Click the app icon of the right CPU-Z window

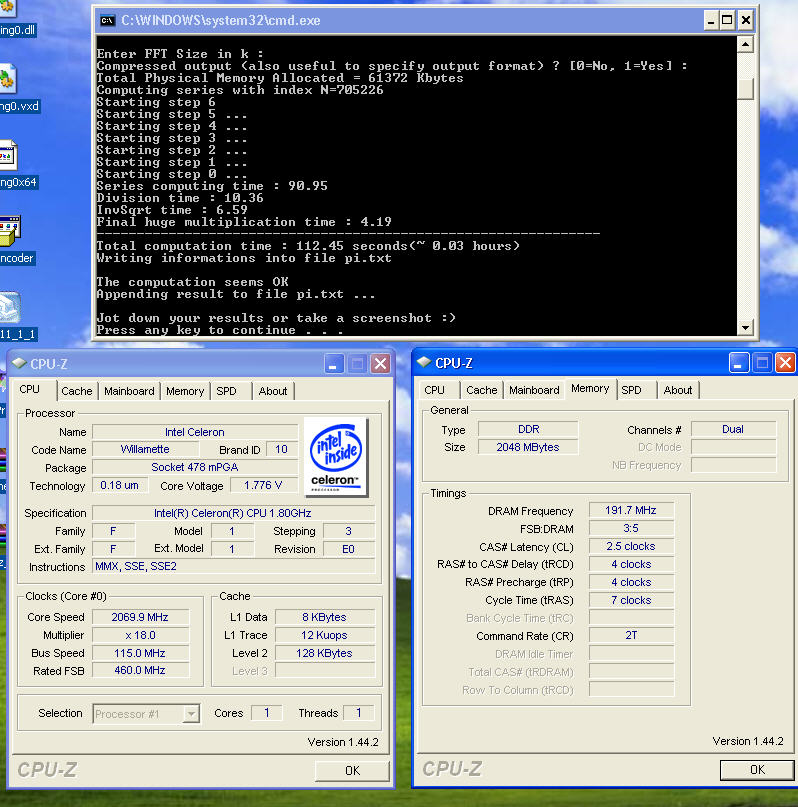[x=424, y=362]
